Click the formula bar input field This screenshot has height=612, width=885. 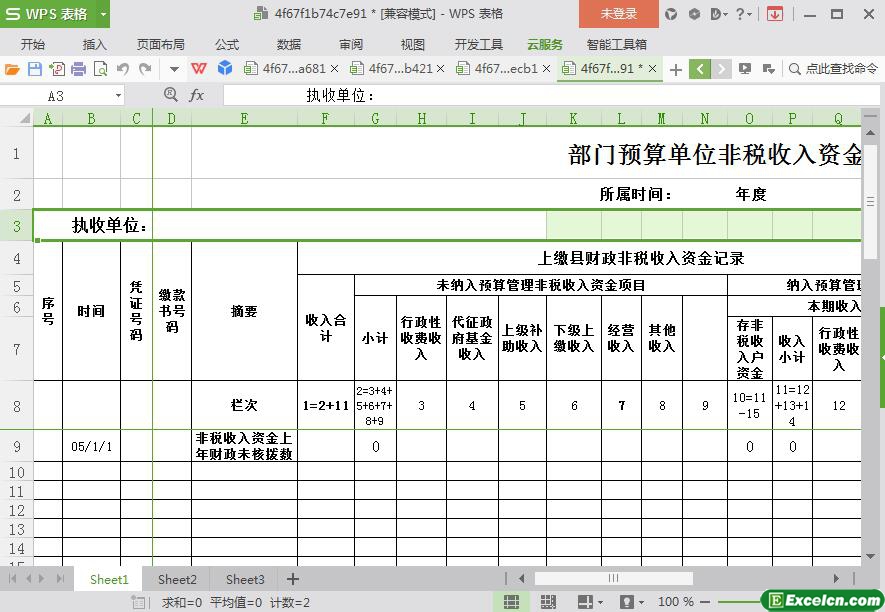point(540,95)
